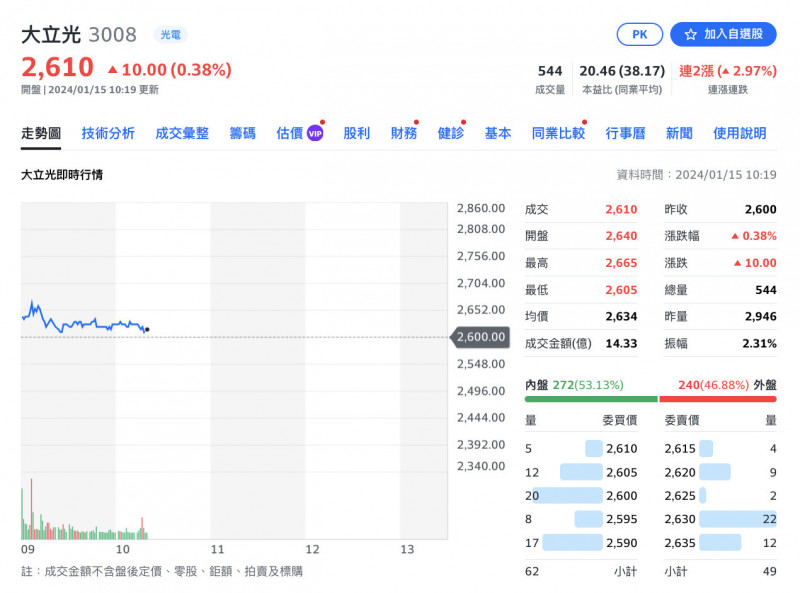Click the 昨收 2,600 value
The height and width of the screenshot is (593, 800).
(x=761, y=209)
